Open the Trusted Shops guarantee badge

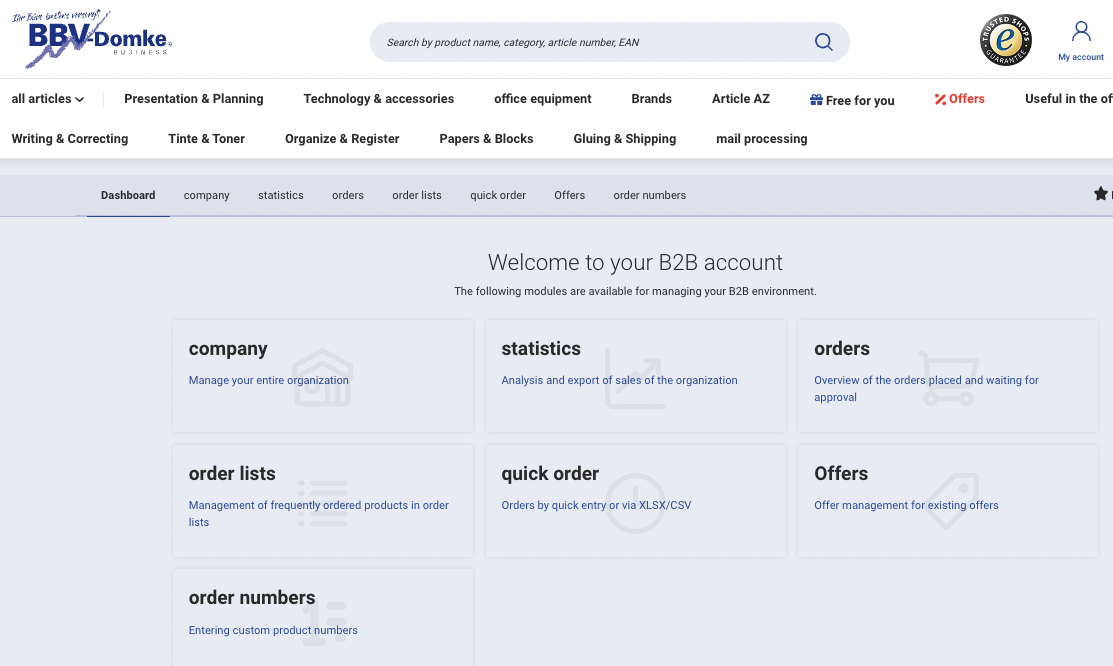pos(1006,40)
